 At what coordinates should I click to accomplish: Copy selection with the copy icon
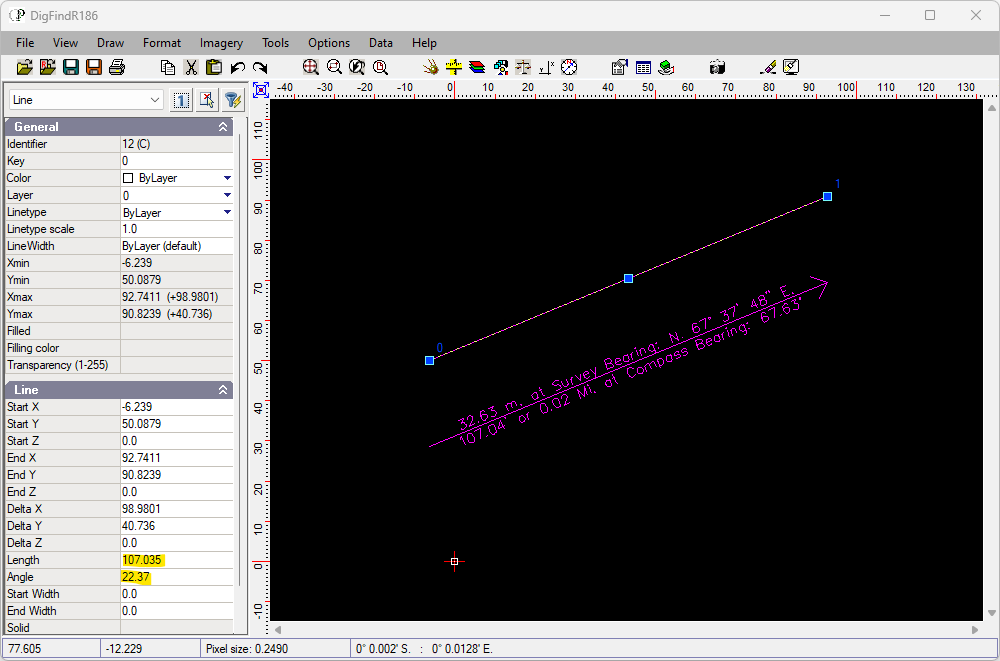pyautogui.click(x=168, y=67)
